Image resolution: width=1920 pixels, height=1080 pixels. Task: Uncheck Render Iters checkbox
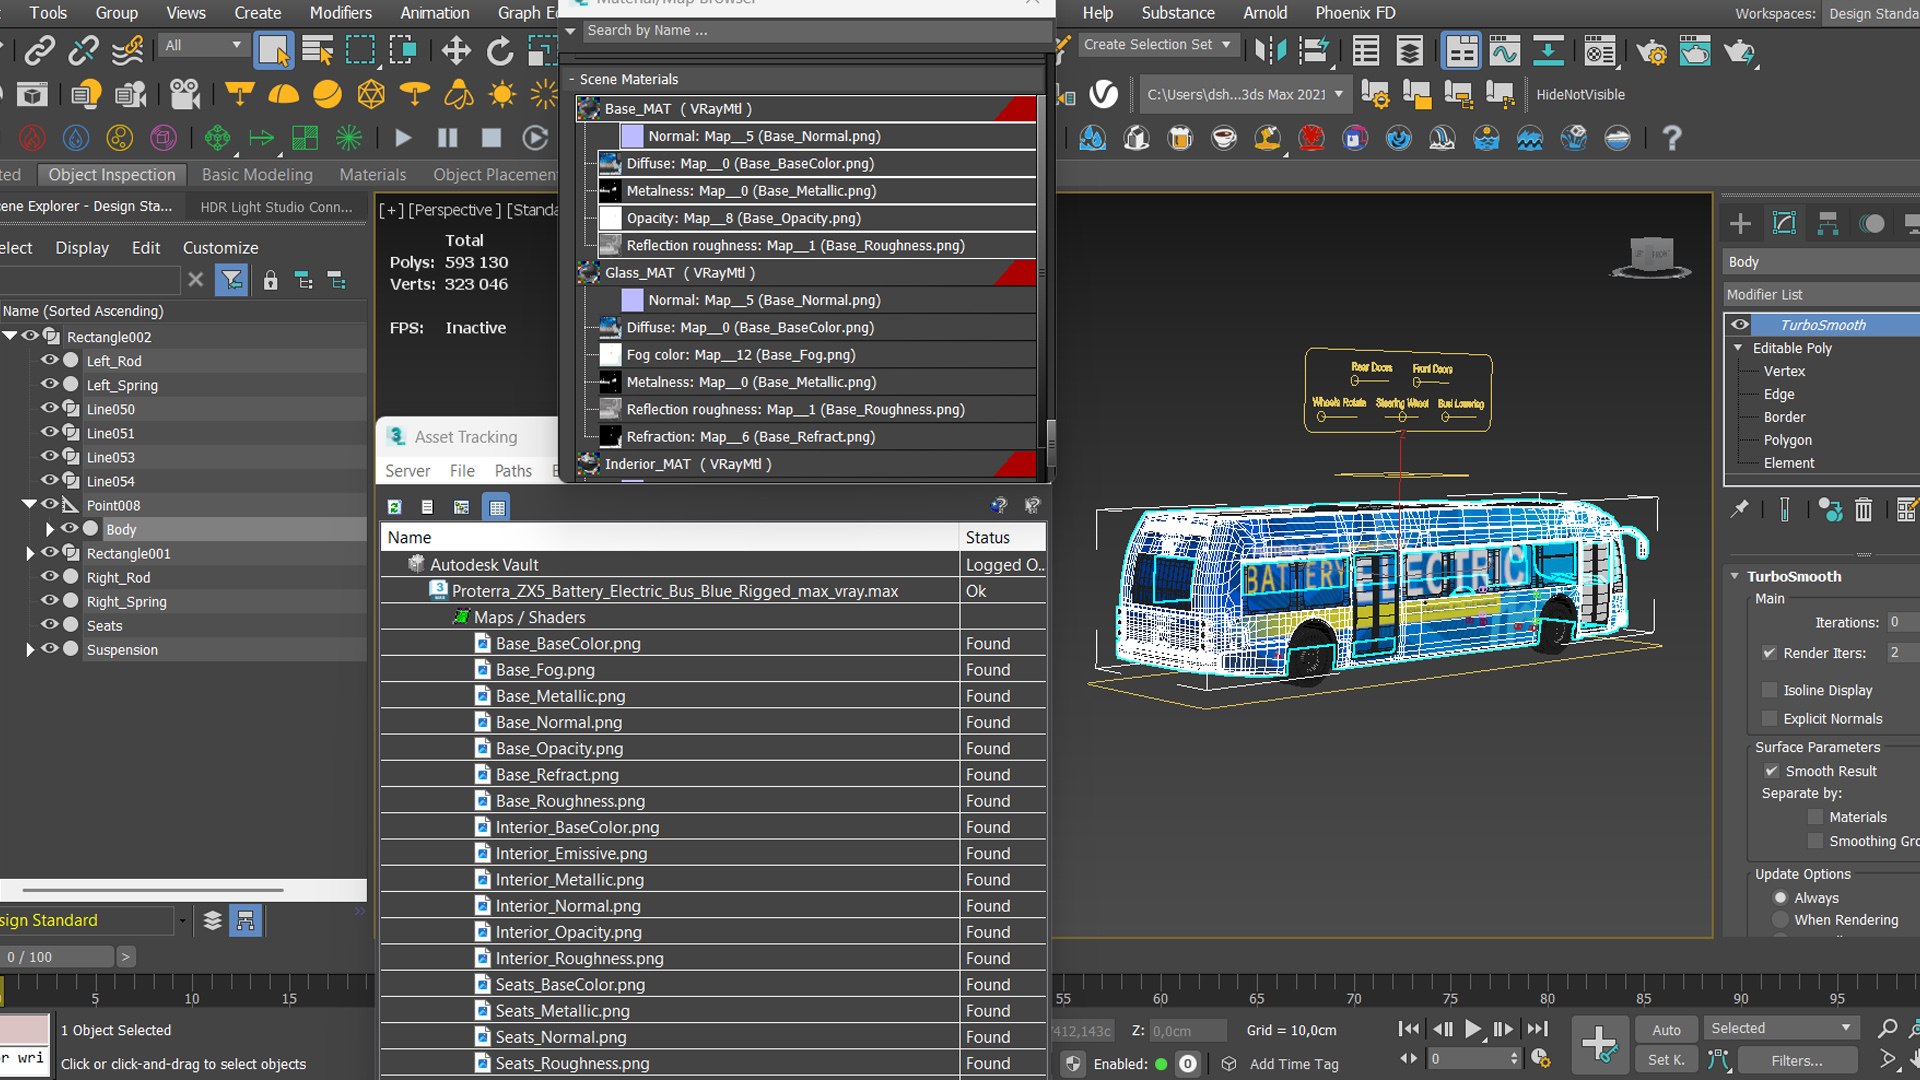pos(1769,653)
